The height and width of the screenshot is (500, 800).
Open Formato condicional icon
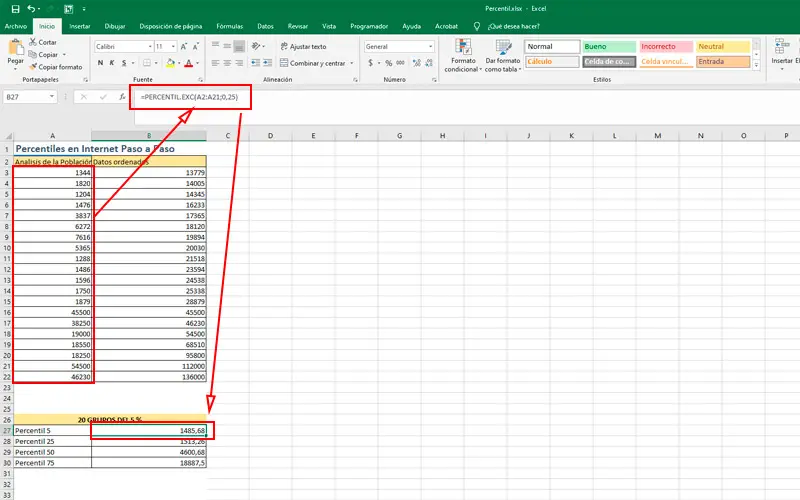[462, 47]
